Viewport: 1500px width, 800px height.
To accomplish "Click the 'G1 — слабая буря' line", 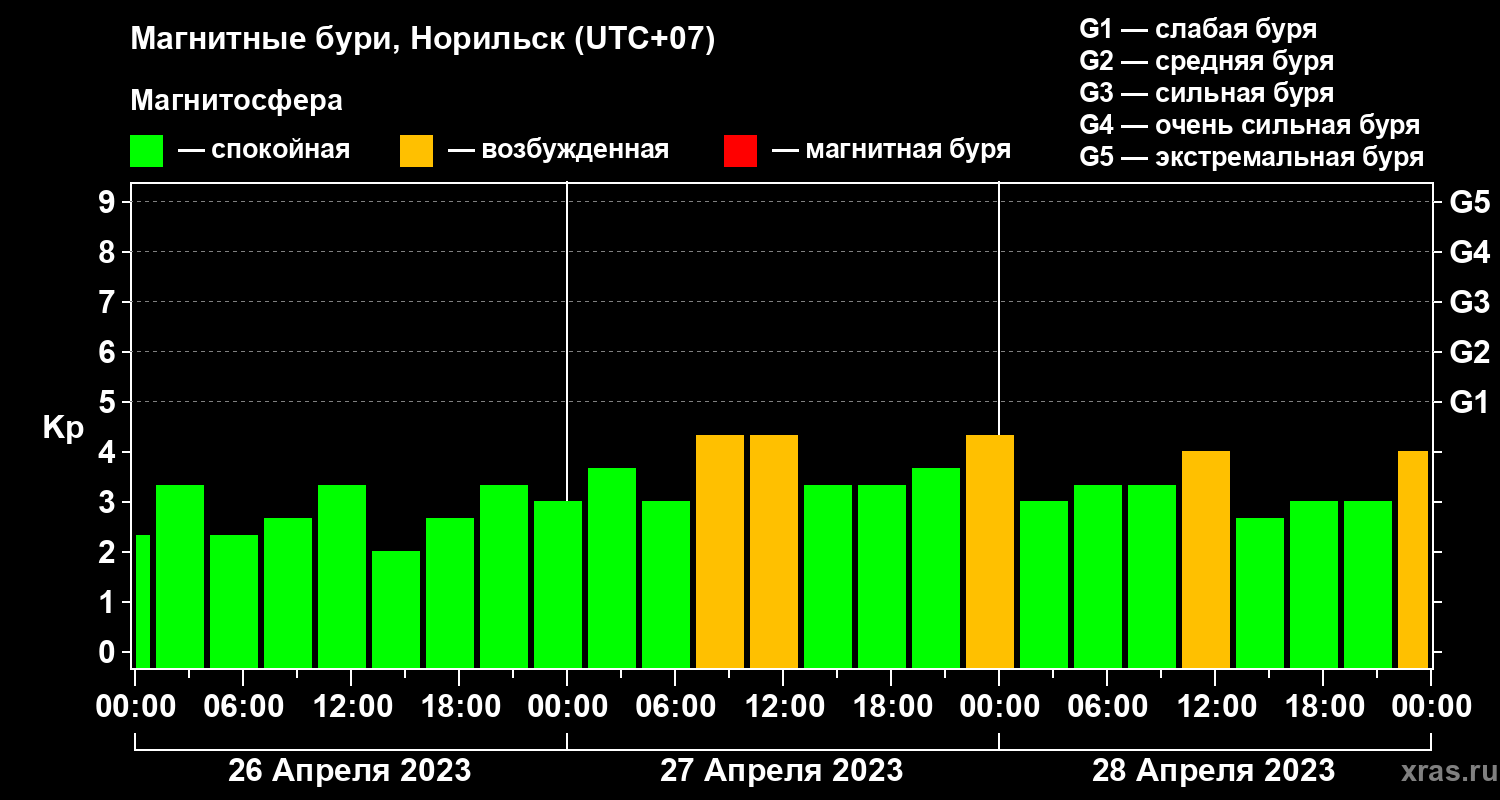I will pyautogui.click(x=1198, y=28).
